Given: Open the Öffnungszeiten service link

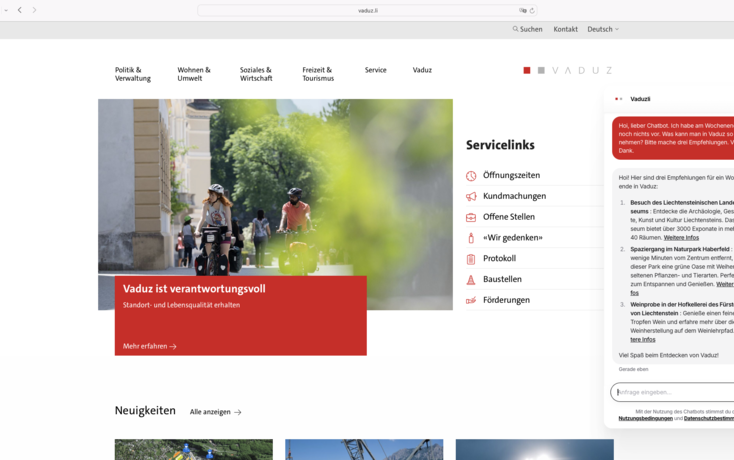Looking at the screenshot, I should (x=511, y=175).
